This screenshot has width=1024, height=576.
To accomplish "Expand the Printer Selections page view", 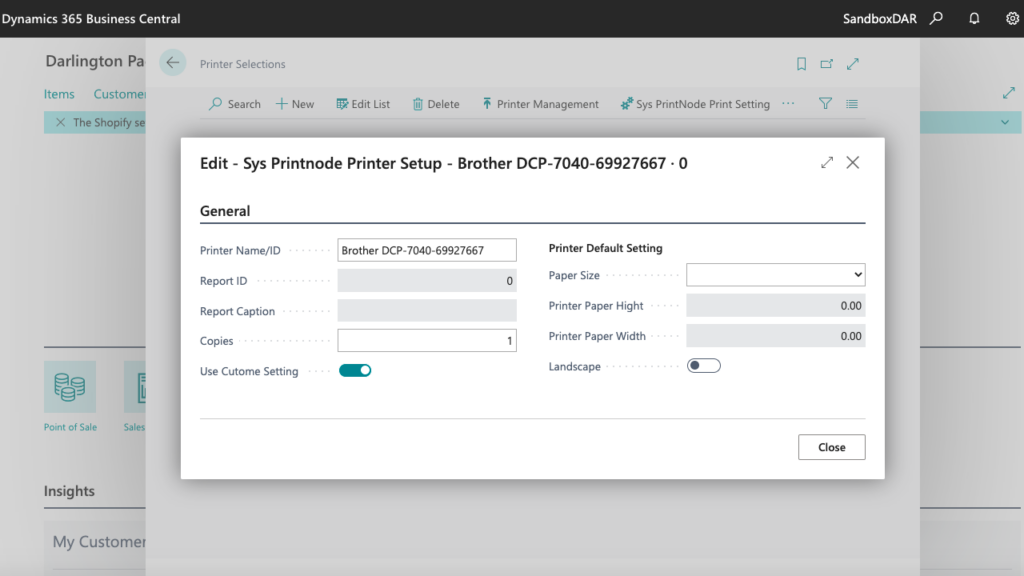I will pos(853,63).
